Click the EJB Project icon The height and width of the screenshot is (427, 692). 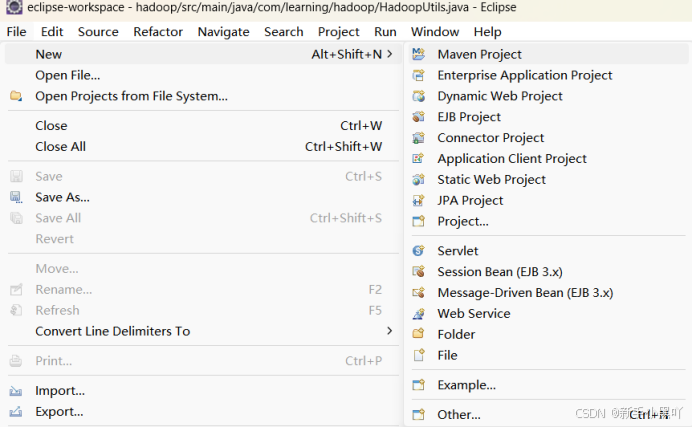pyautogui.click(x=418, y=116)
